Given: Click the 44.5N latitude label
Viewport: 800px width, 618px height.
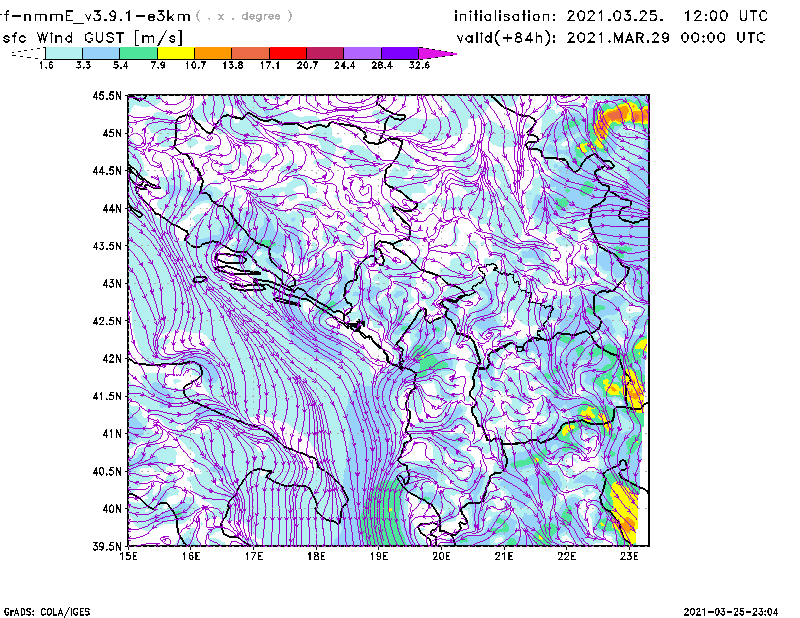Looking at the screenshot, I should coord(107,170).
